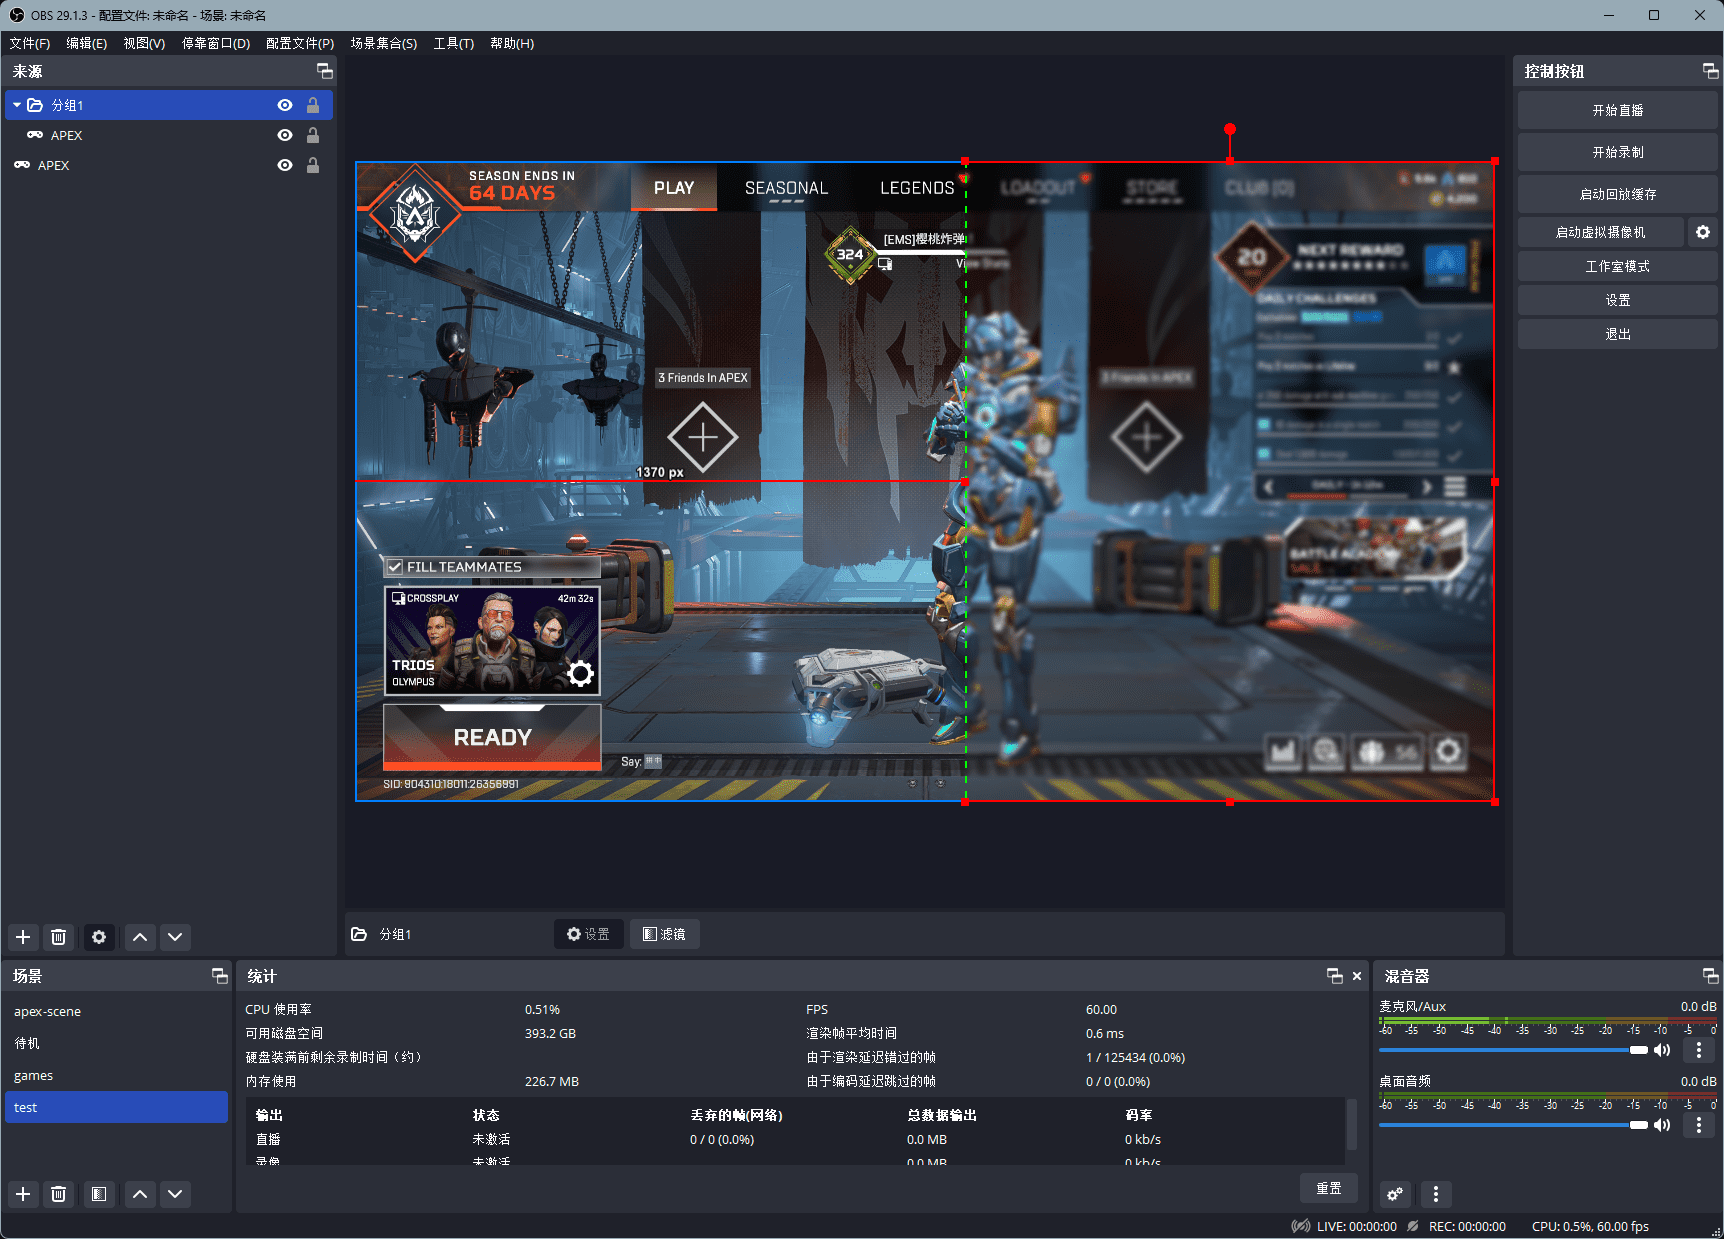This screenshot has height=1239, width=1724.
Task: Open the 配置文件(P) menu
Action: click(300, 43)
